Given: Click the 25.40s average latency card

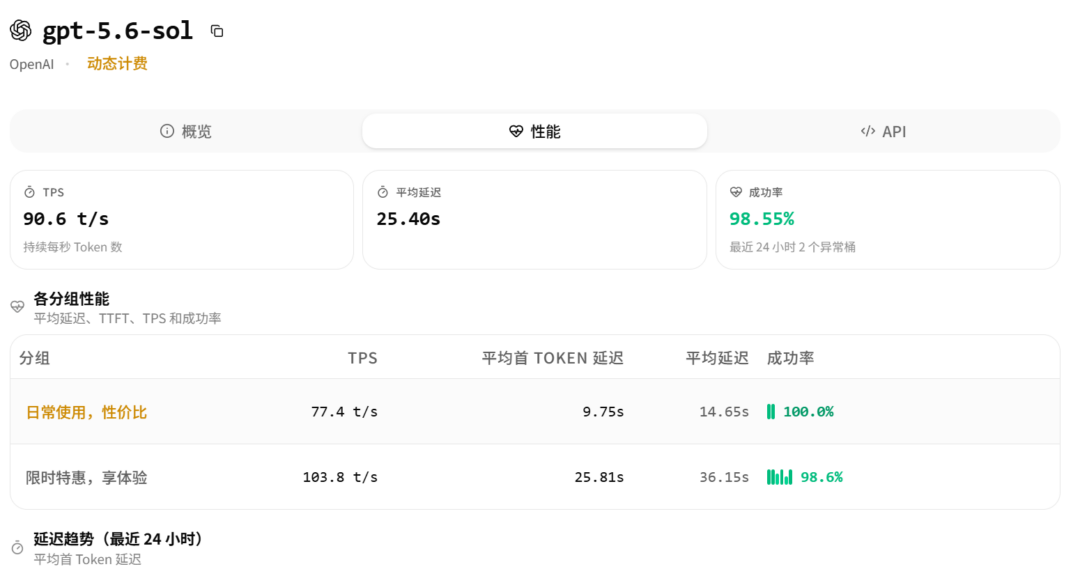Looking at the screenshot, I should click(534, 220).
